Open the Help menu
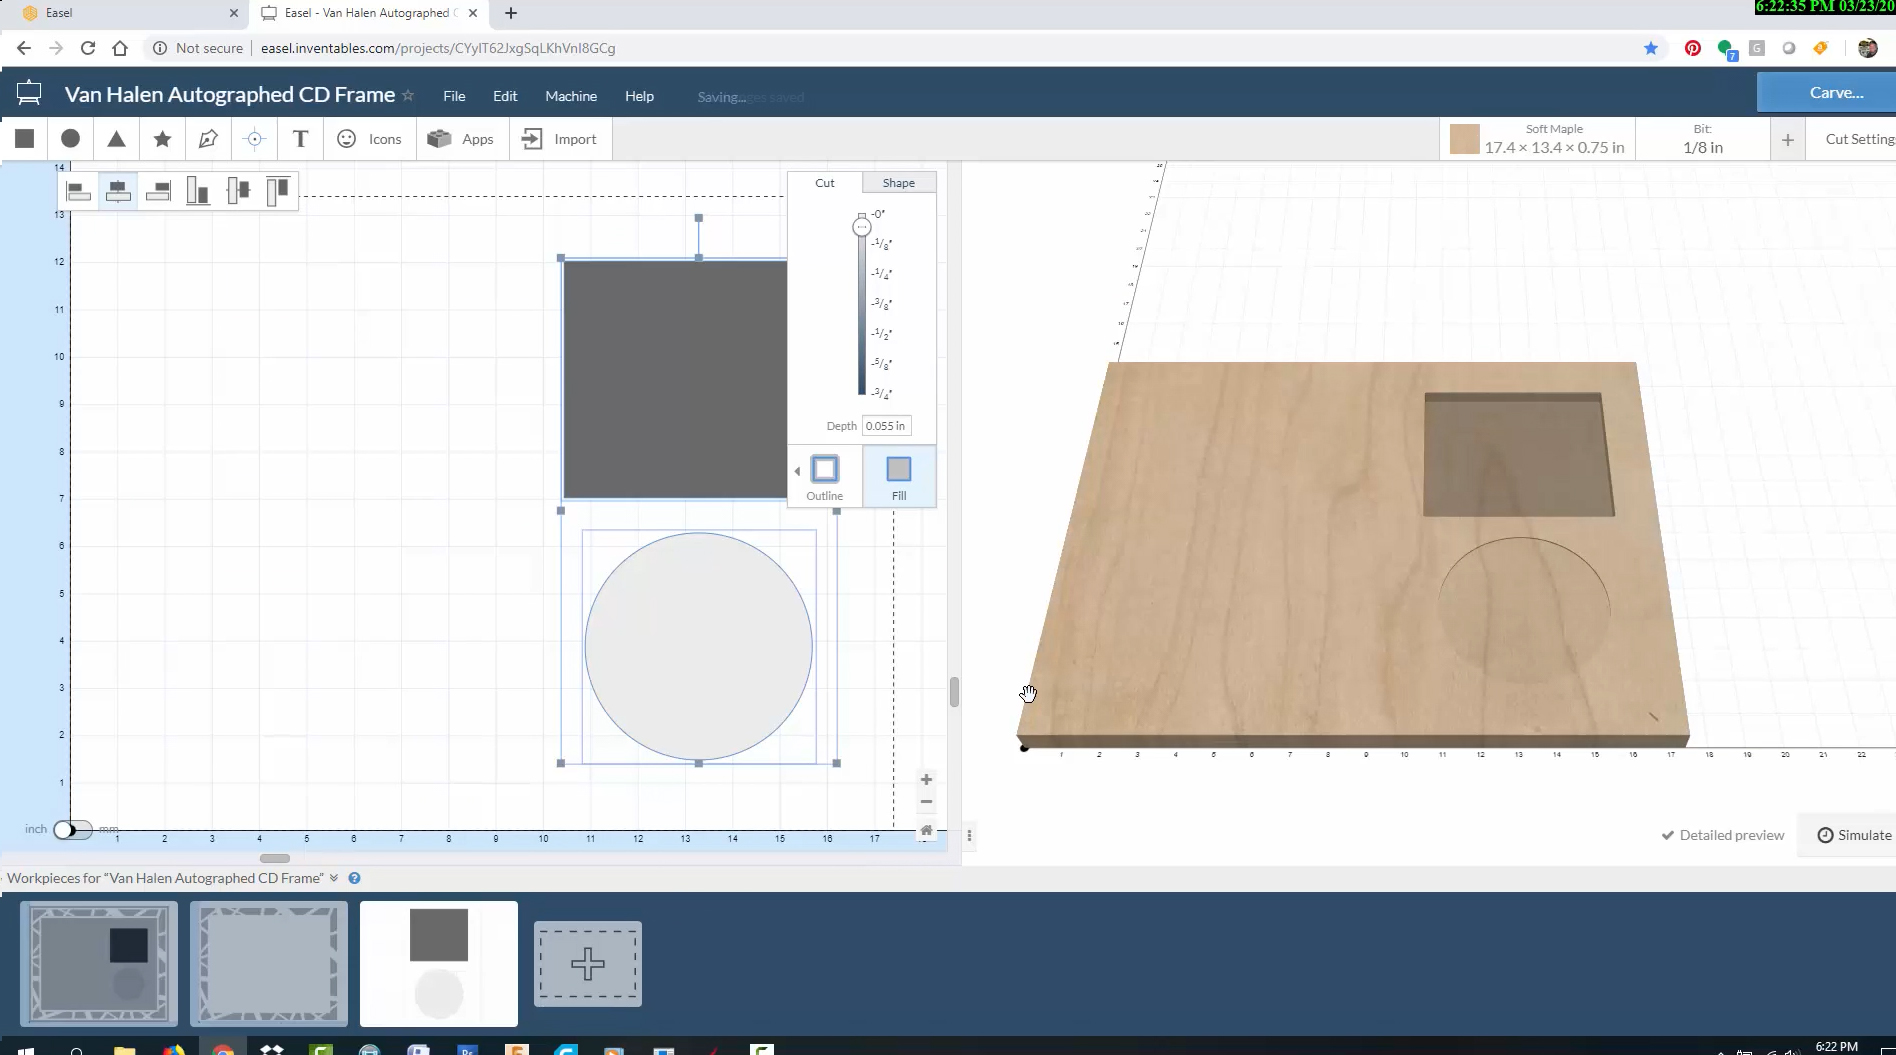Image resolution: width=1896 pixels, height=1055 pixels. click(x=639, y=96)
